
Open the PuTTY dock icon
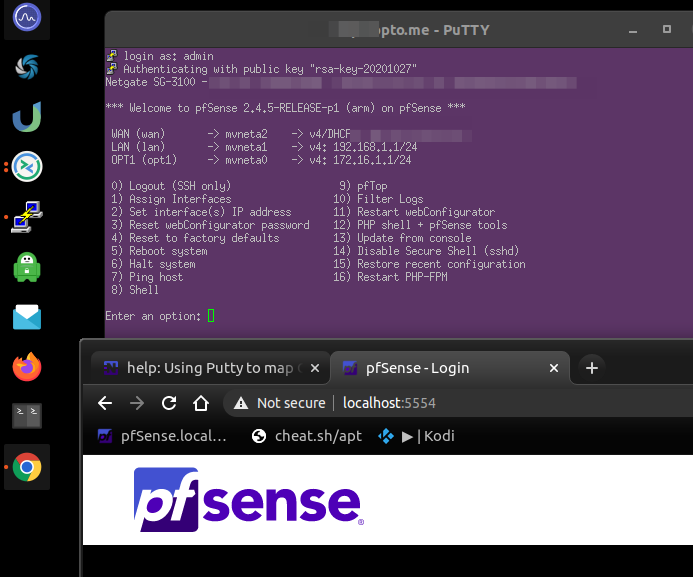[27, 216]
